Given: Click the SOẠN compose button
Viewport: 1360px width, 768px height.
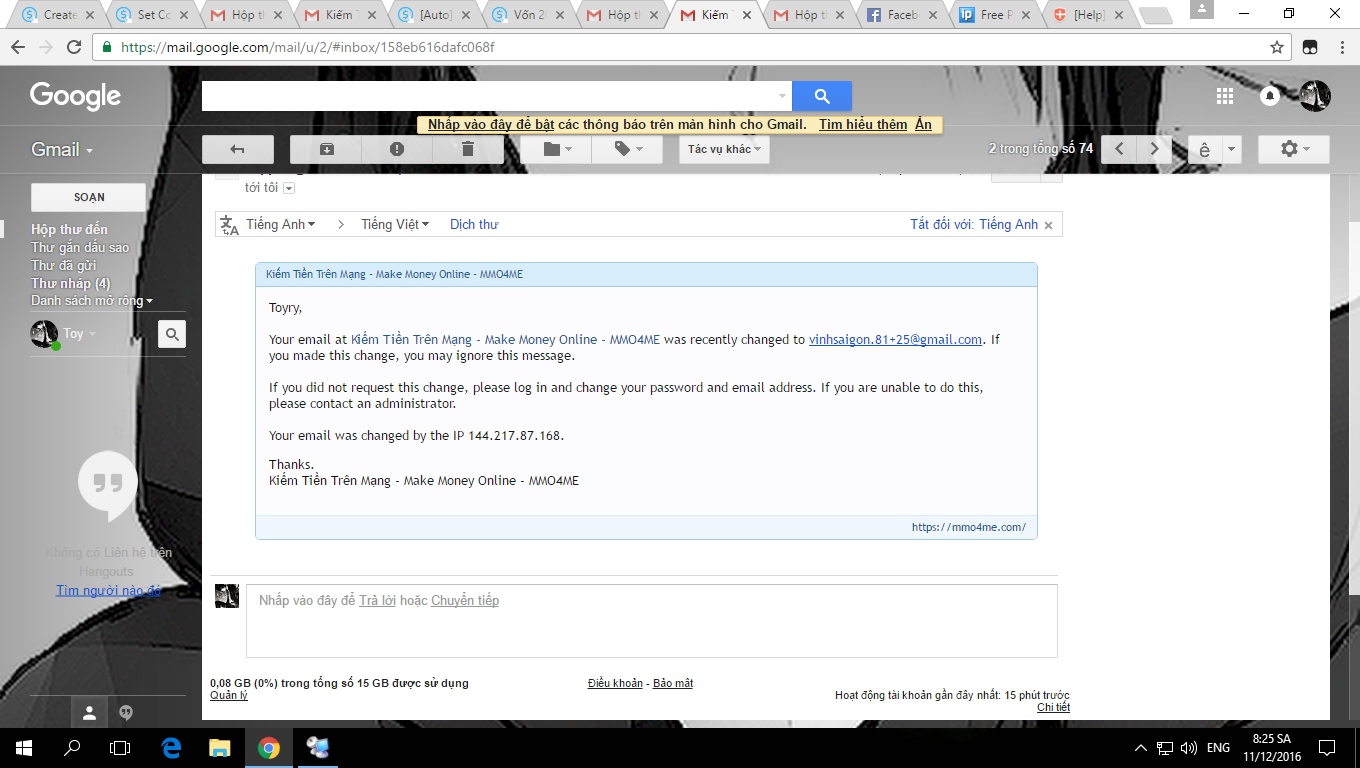Looking at the screenshot, I should [88, 197].
